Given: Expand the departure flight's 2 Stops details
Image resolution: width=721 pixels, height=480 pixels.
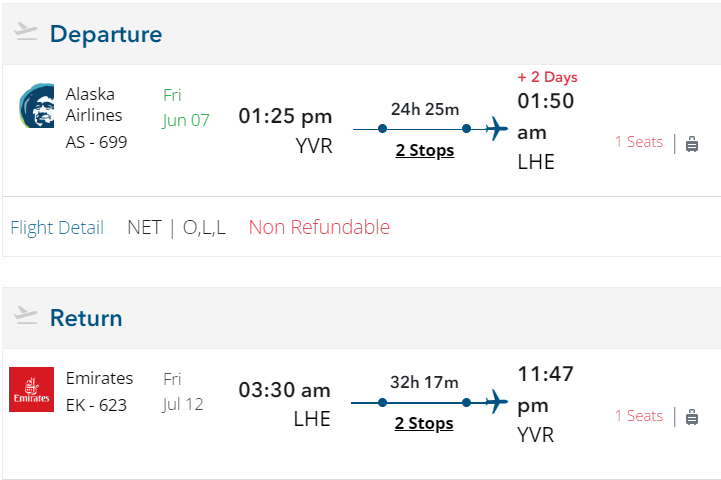Looking at the screenshot, I should pos(424,150).
